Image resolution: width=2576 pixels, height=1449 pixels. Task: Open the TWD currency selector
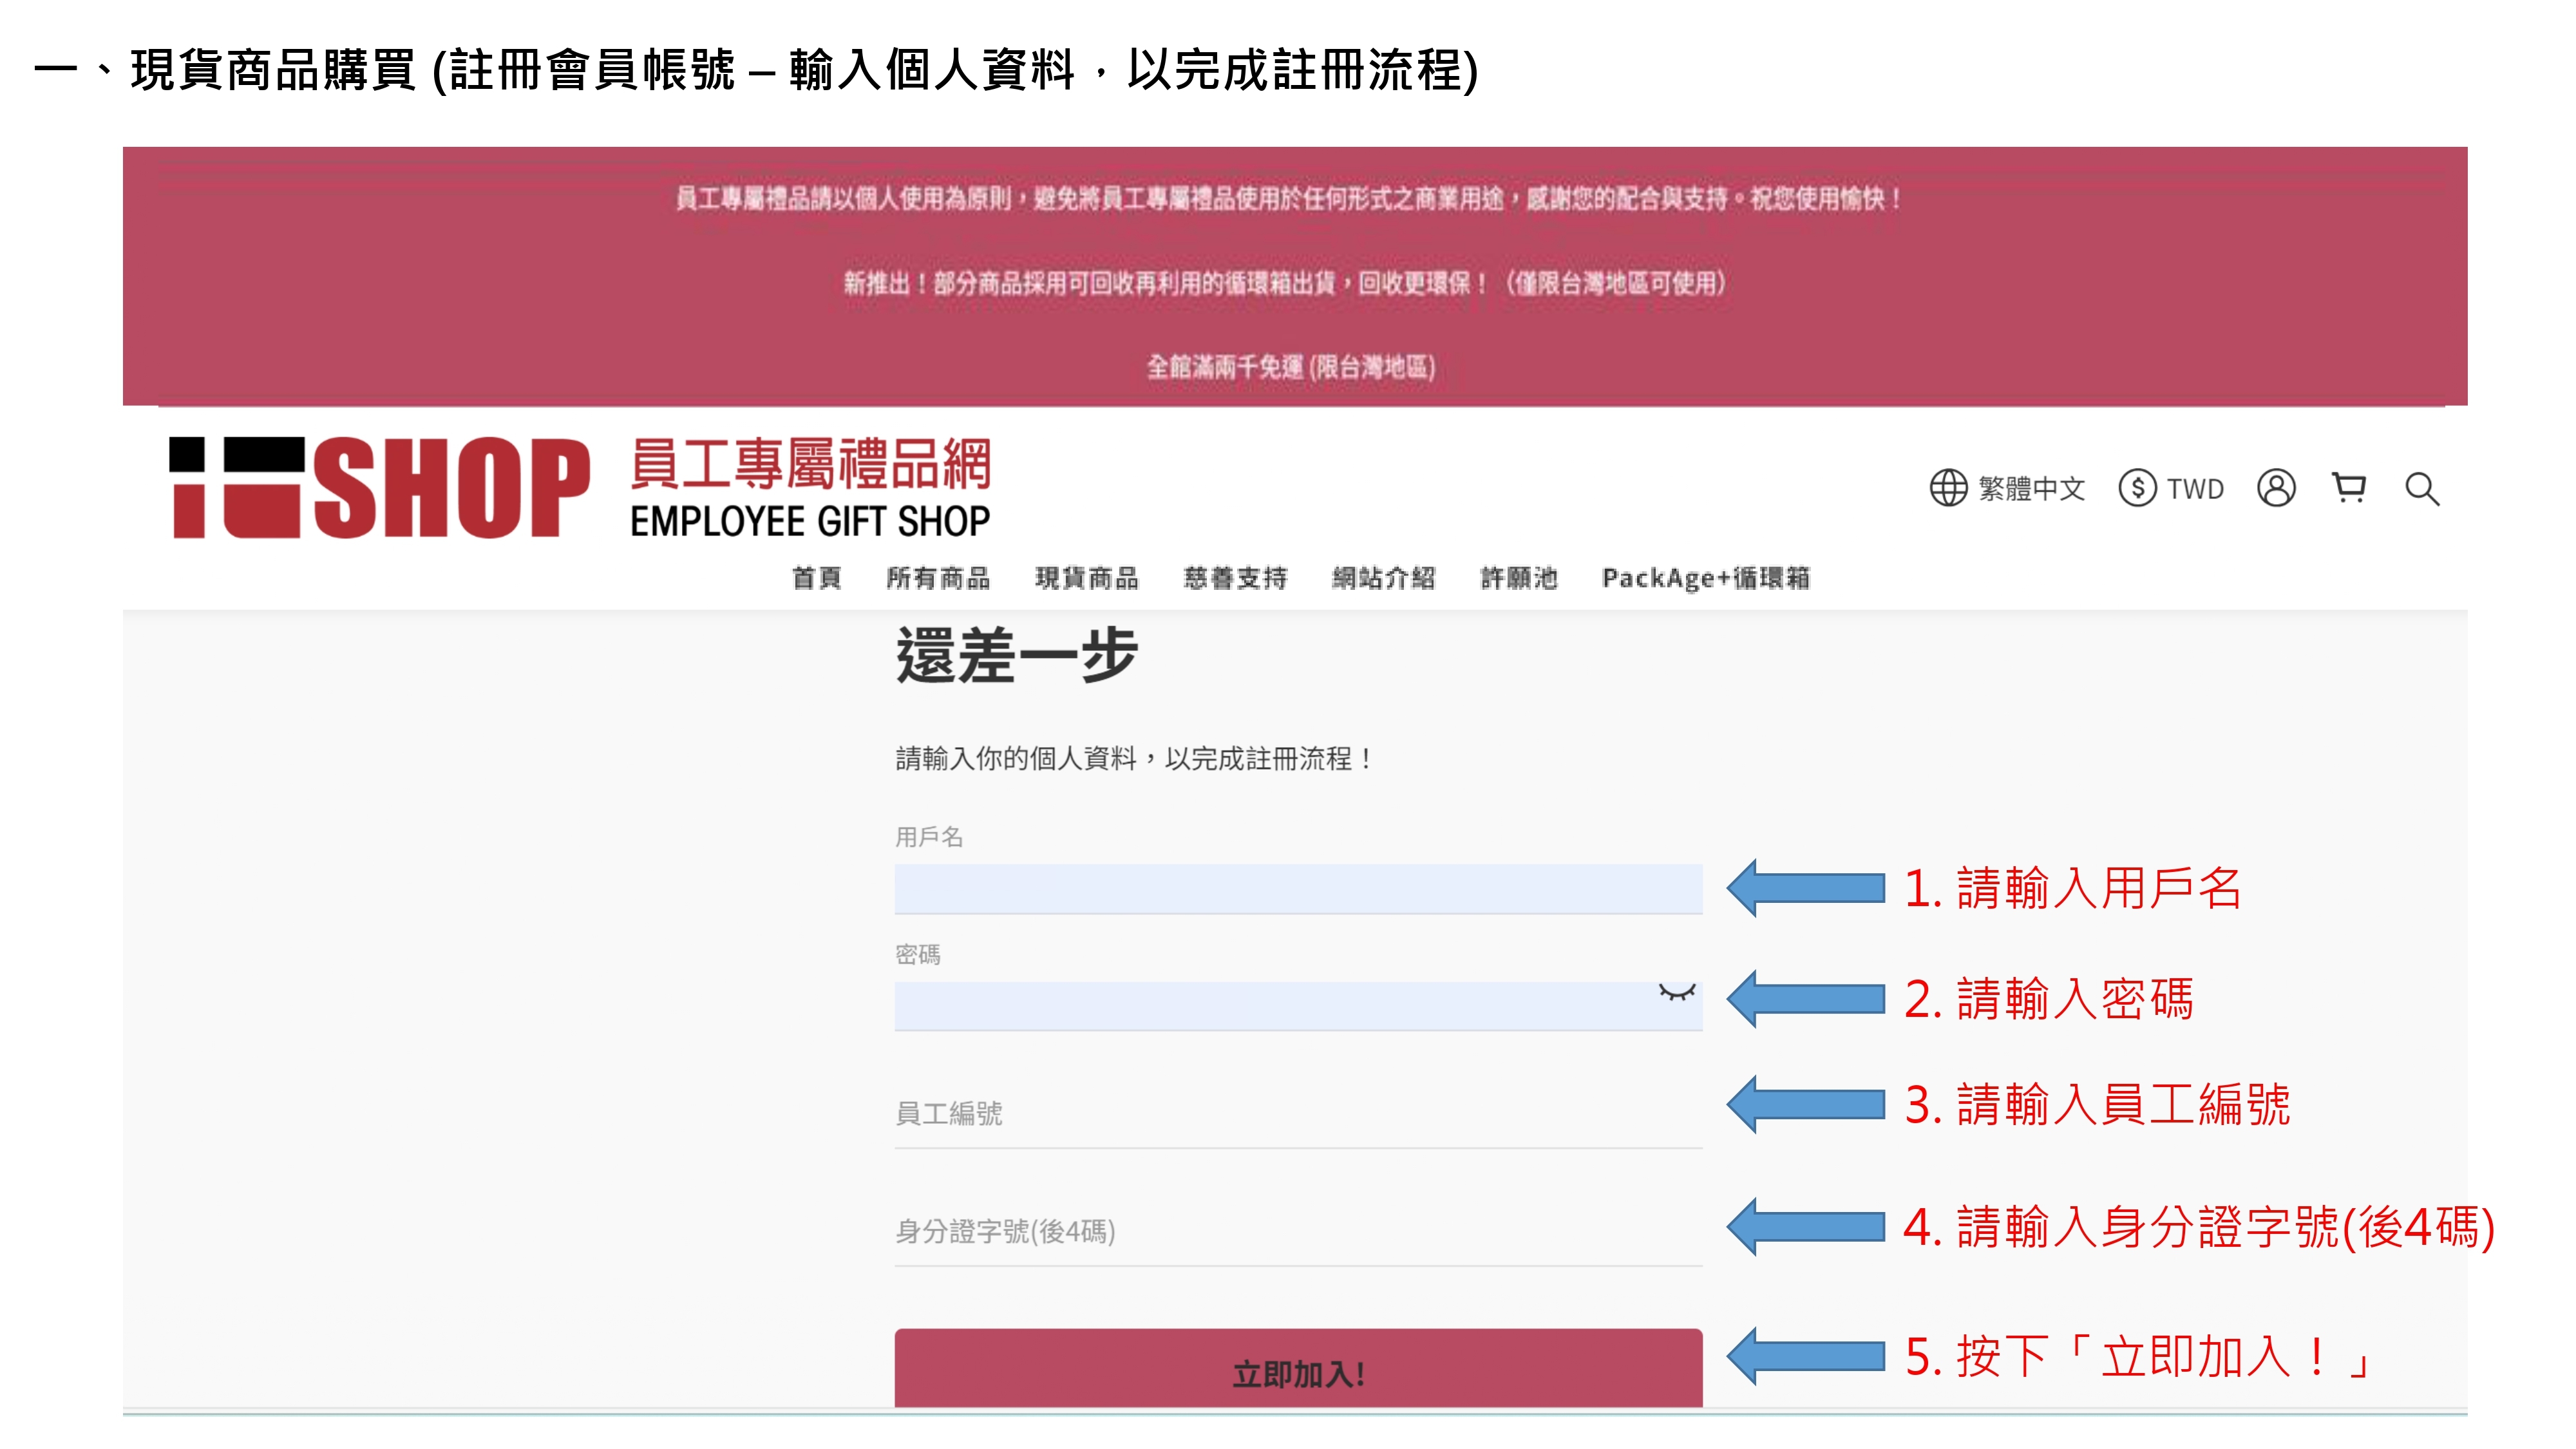pyautogui.click(x=2171, y=488)
